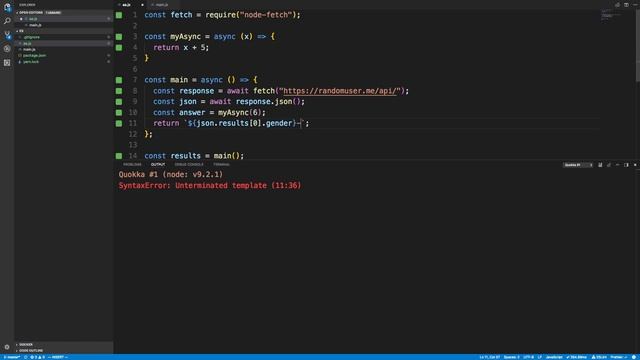Click Quokka green indicator on line 3
640x360 pixels.
click(119, 37)
